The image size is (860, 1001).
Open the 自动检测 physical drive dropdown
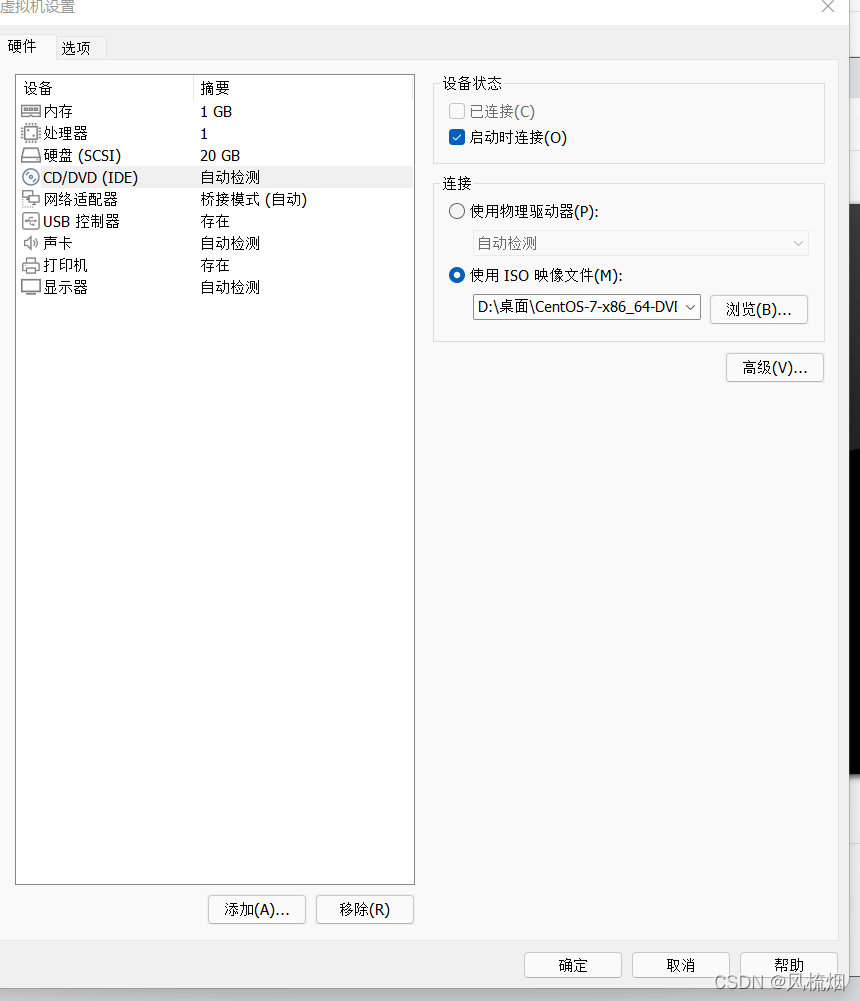(x=640, y=243)
